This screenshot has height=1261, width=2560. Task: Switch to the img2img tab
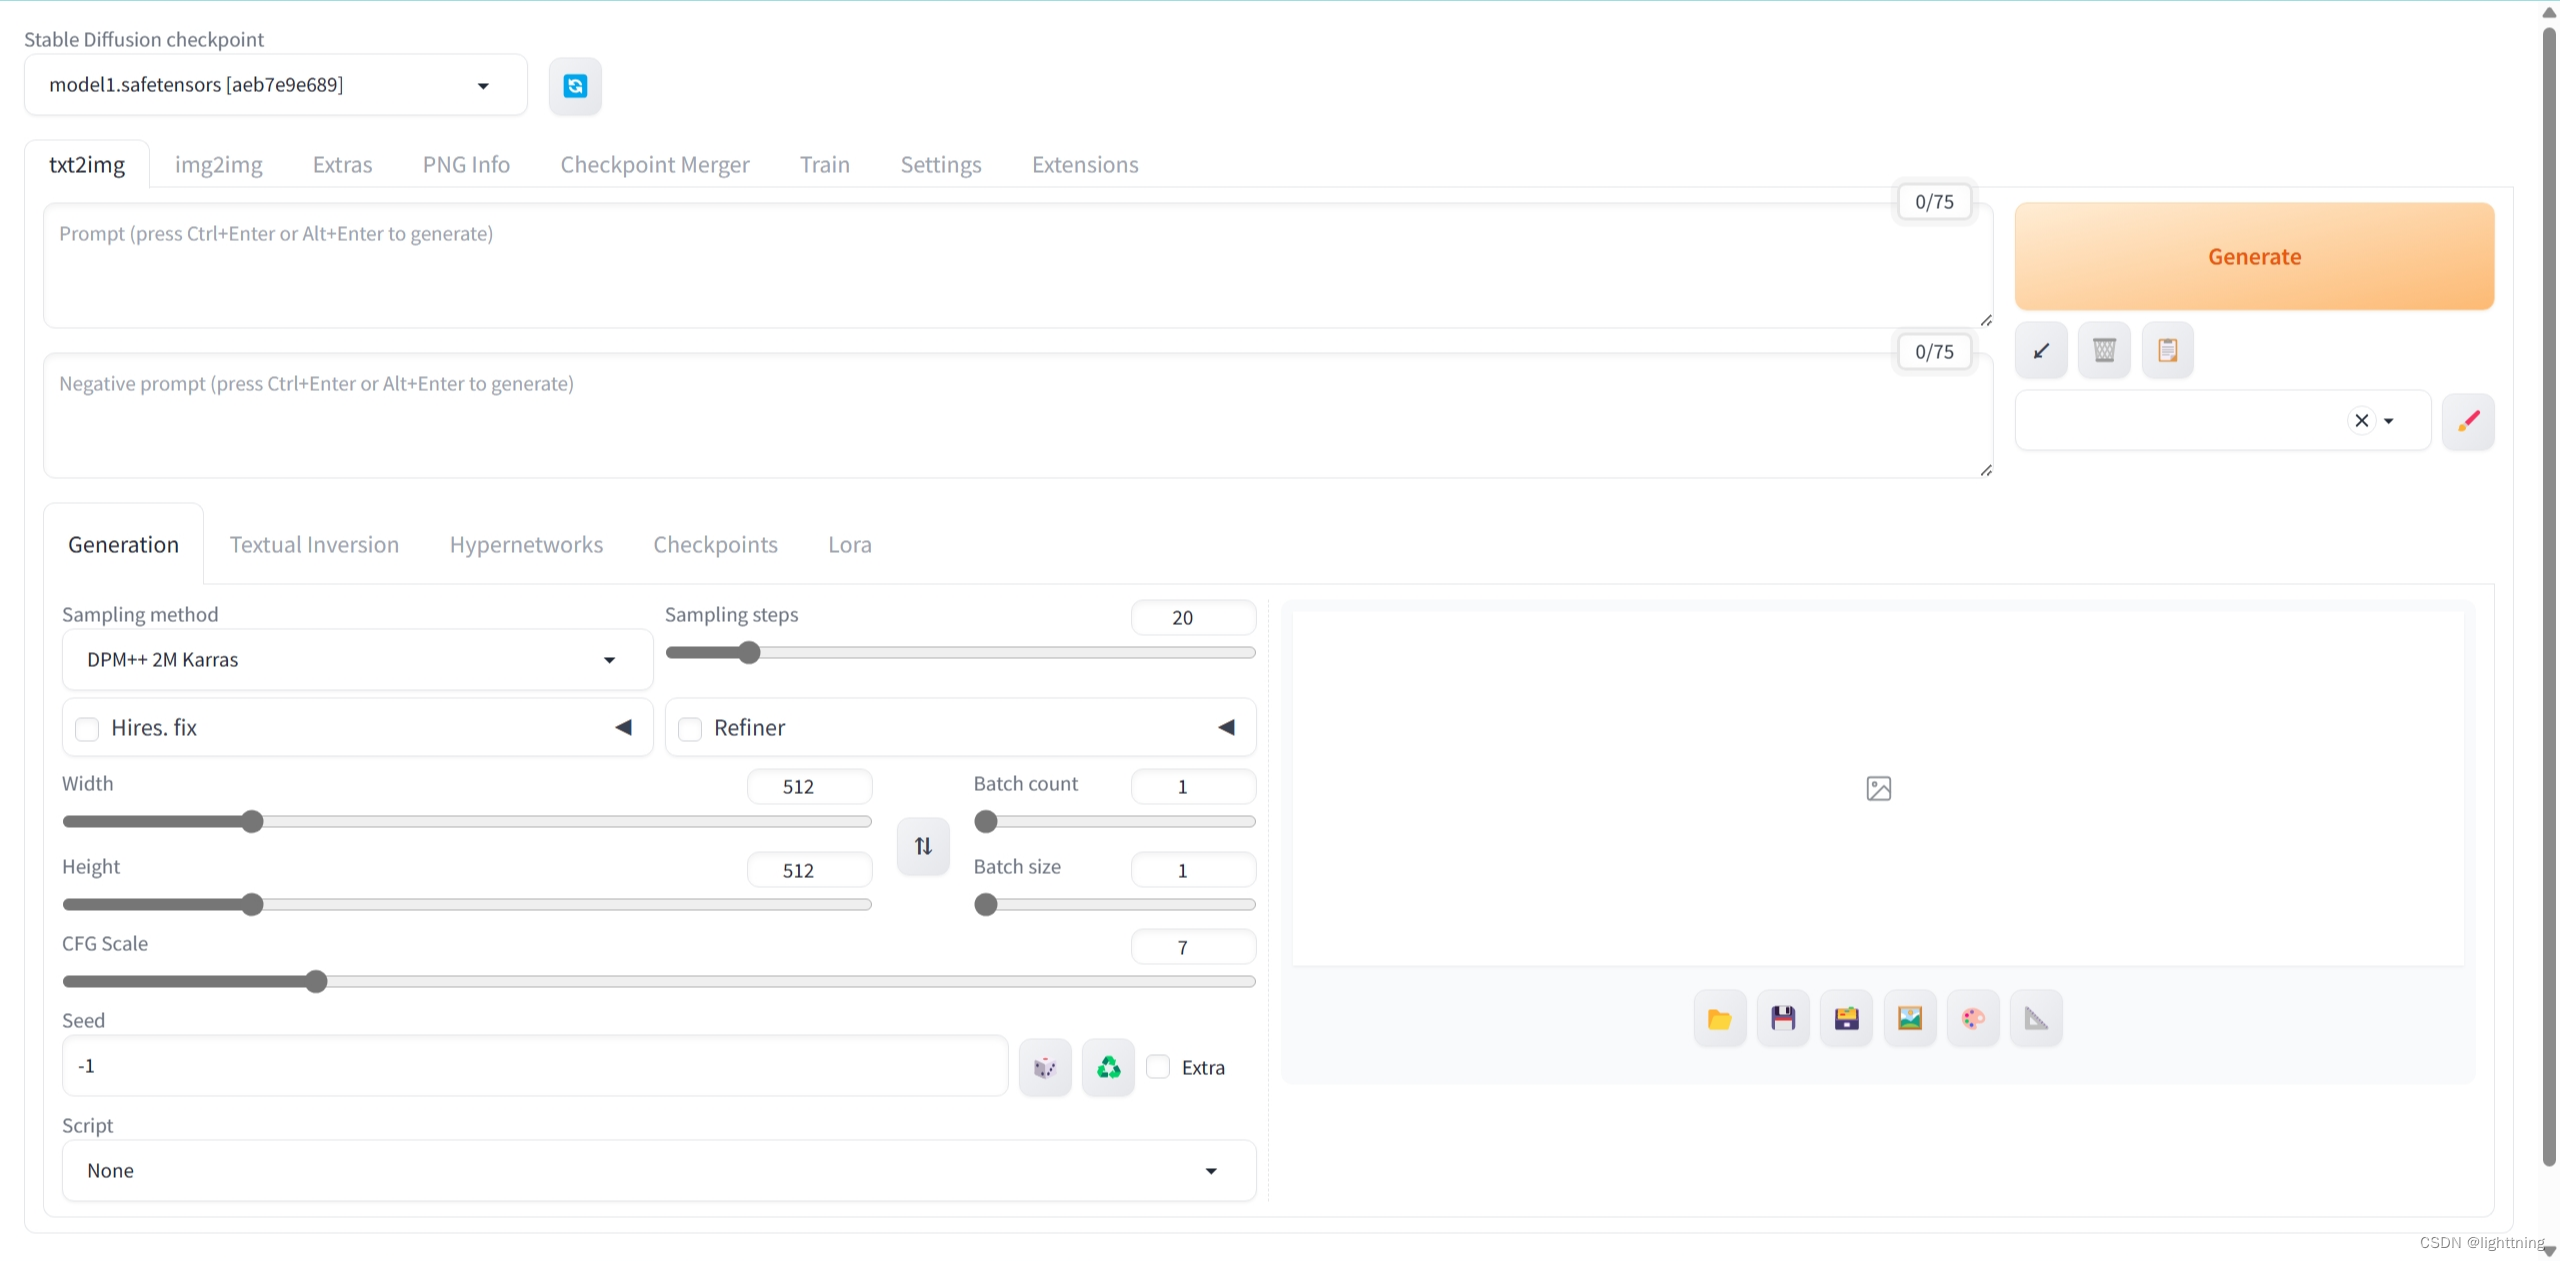[x=218, y=165]
